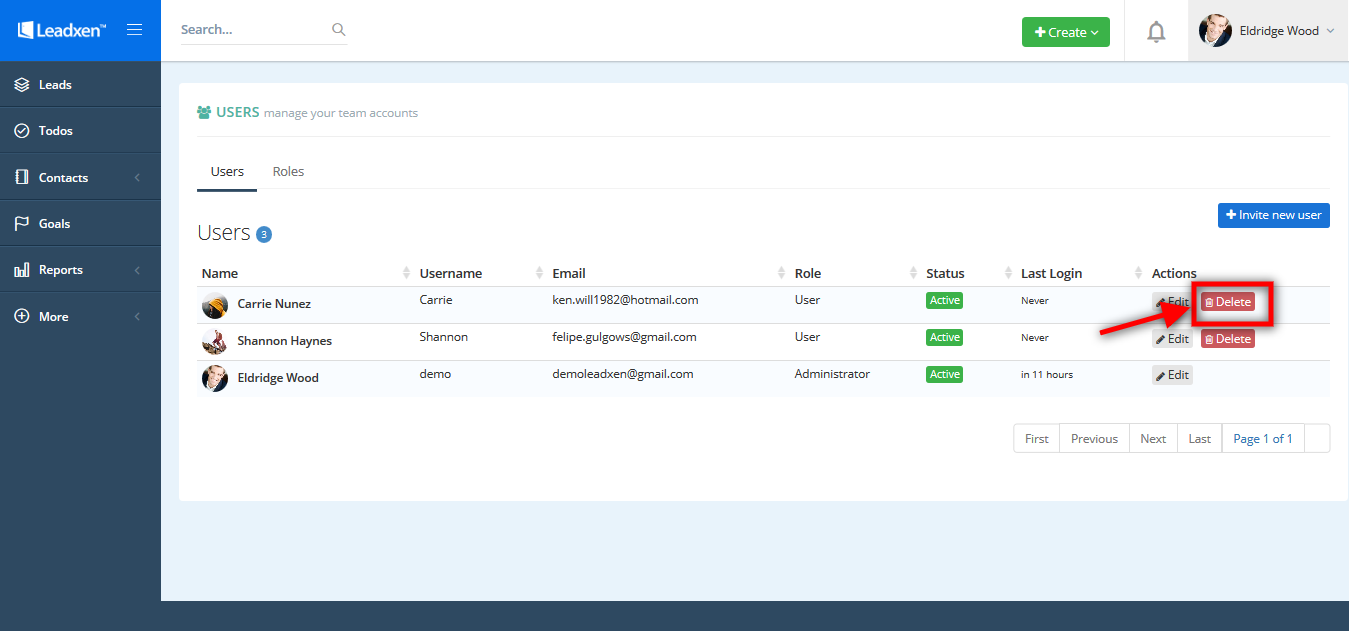Click the Administrator role cell
This screenshot has height=631, width=1349.
pos(832,374)
